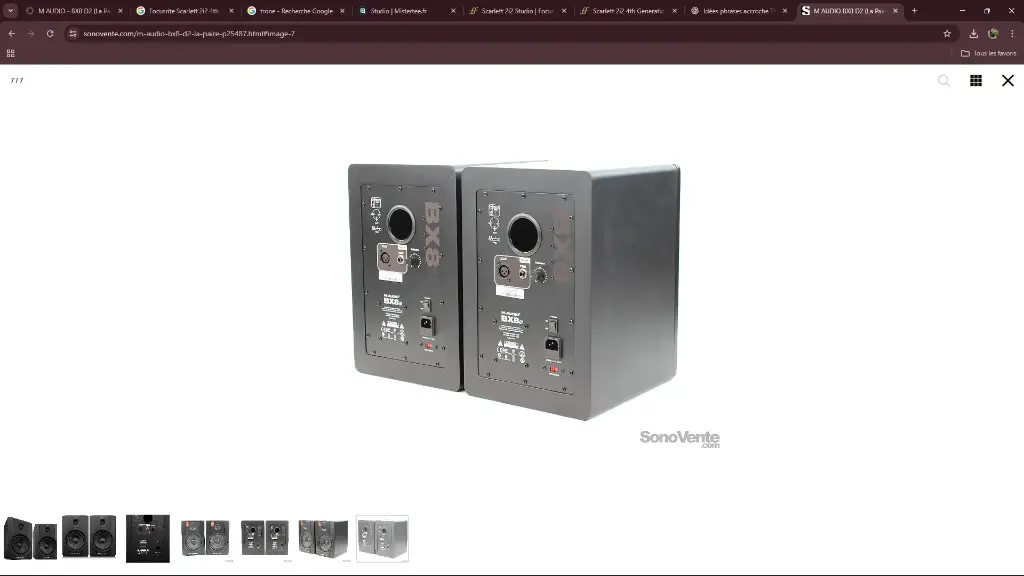Click the main BX8 speakers rear image

click(513, 290)
